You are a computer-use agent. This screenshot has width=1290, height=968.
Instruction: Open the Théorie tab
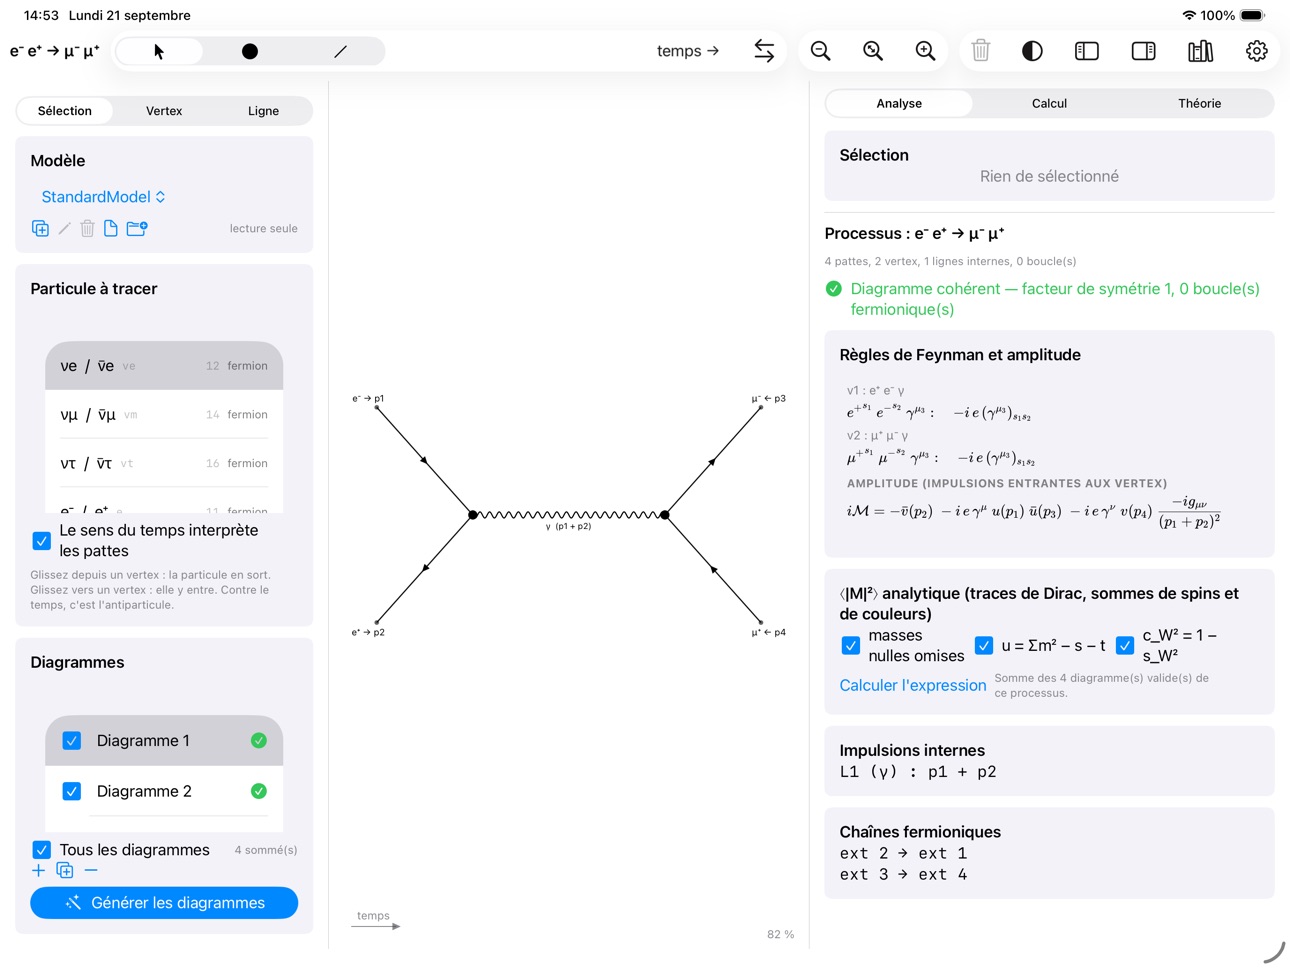[x=1199, y=103]
